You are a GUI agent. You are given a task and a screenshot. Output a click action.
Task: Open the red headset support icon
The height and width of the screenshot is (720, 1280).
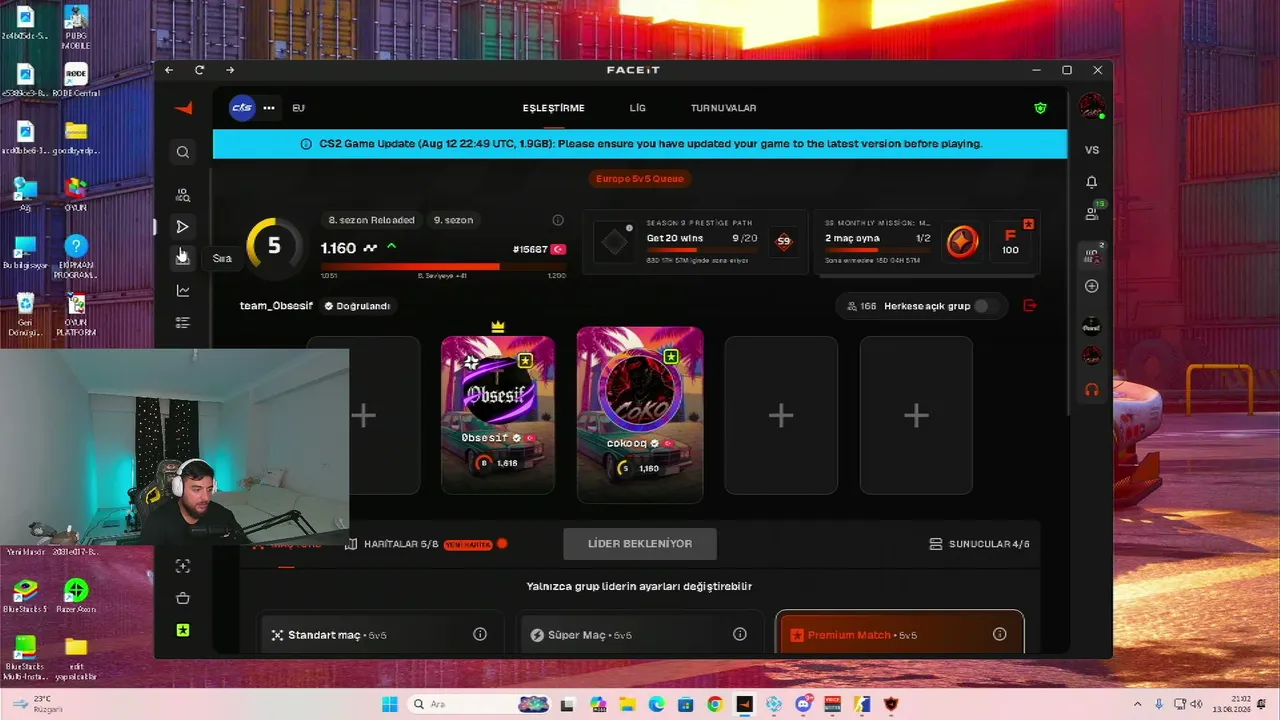[1092, 390]
